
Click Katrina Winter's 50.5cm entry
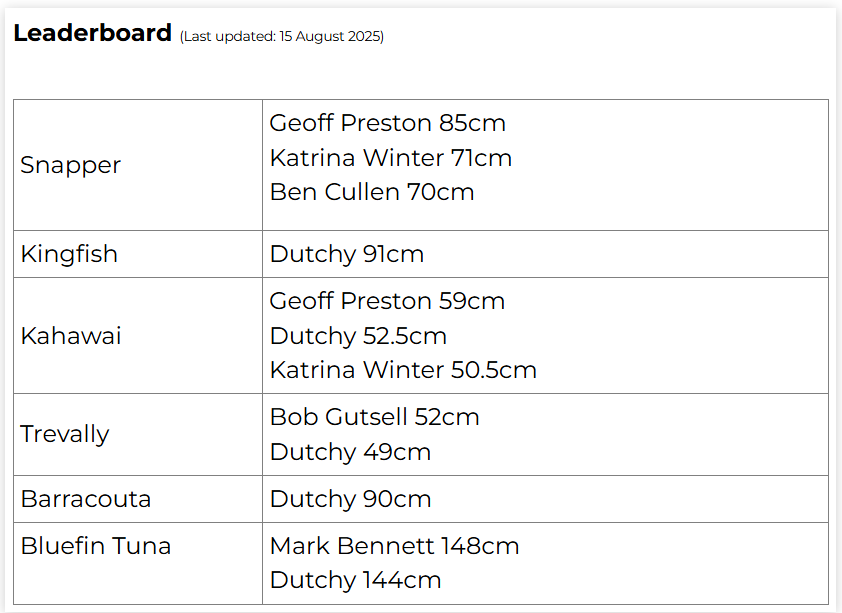pos(403,370)
